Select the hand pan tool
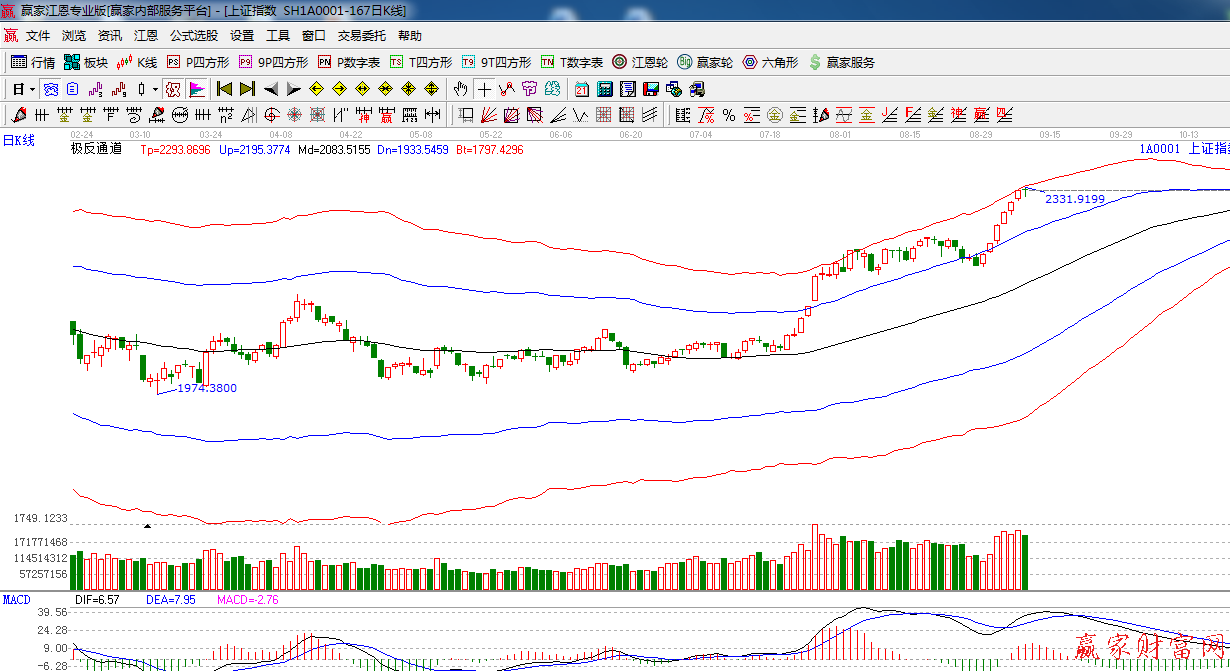 460,89
